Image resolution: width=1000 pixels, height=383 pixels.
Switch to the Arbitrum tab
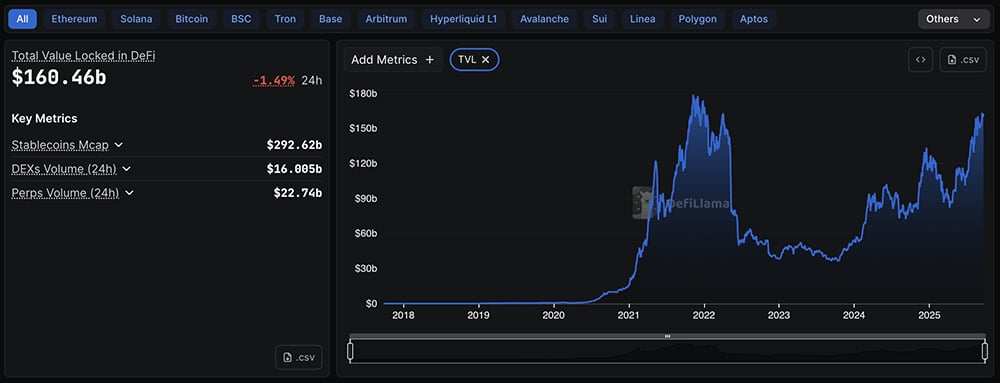tap(386, 19)
